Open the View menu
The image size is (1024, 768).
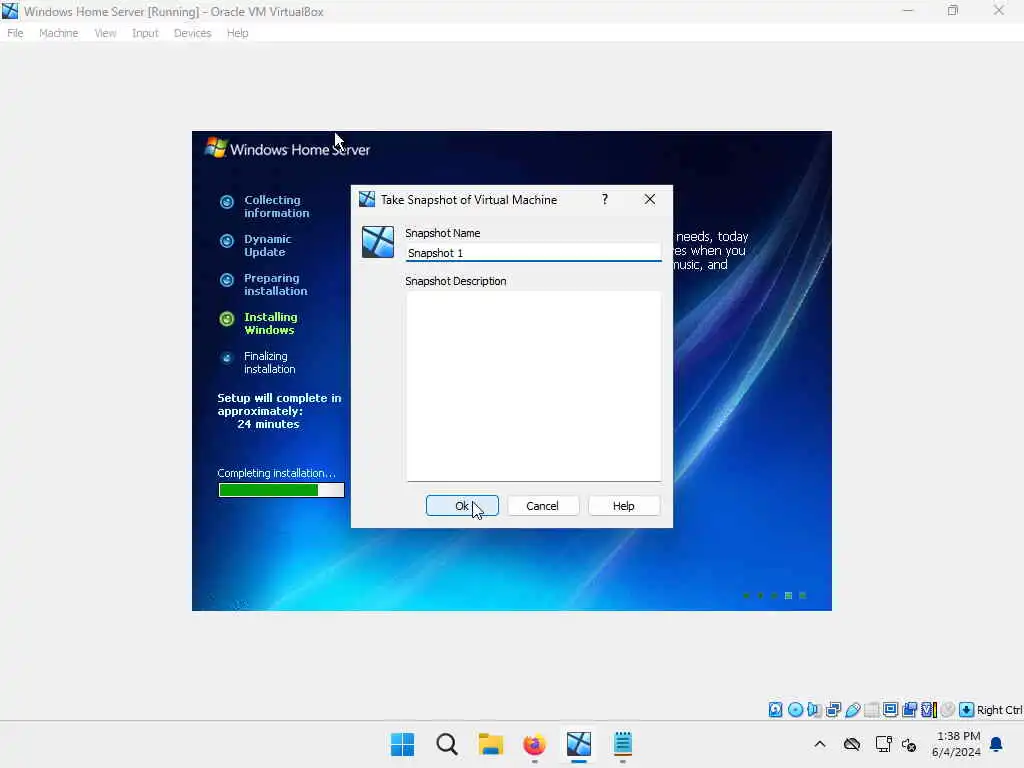coord(105,33)
